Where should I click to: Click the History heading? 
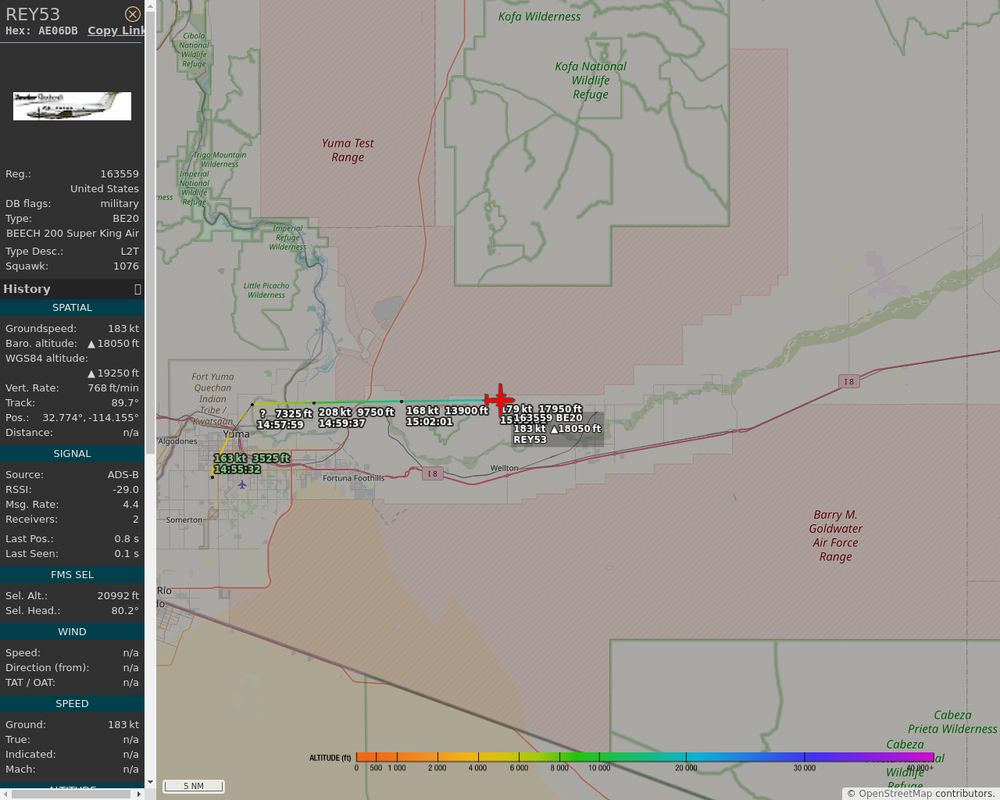pos(27,289)
